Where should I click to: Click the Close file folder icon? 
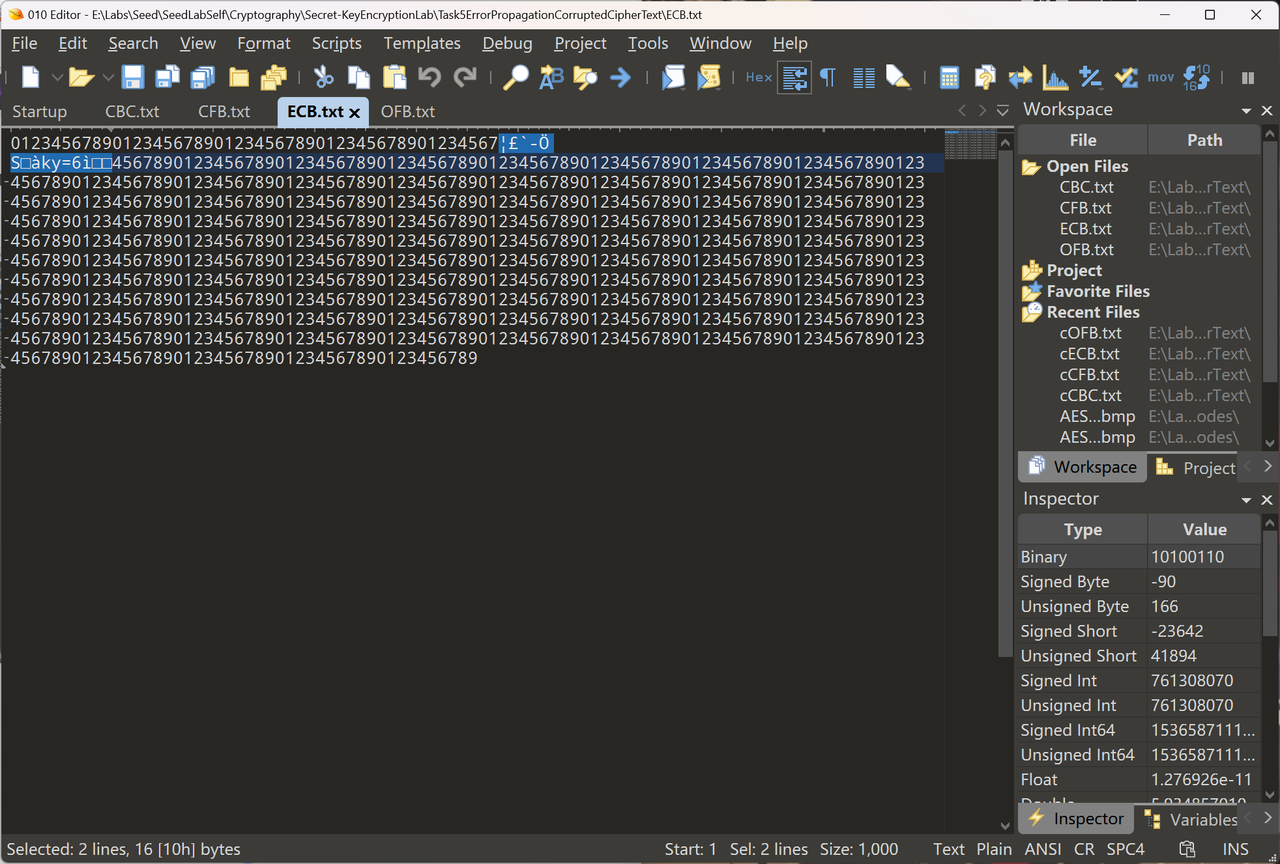pos(239,77)
